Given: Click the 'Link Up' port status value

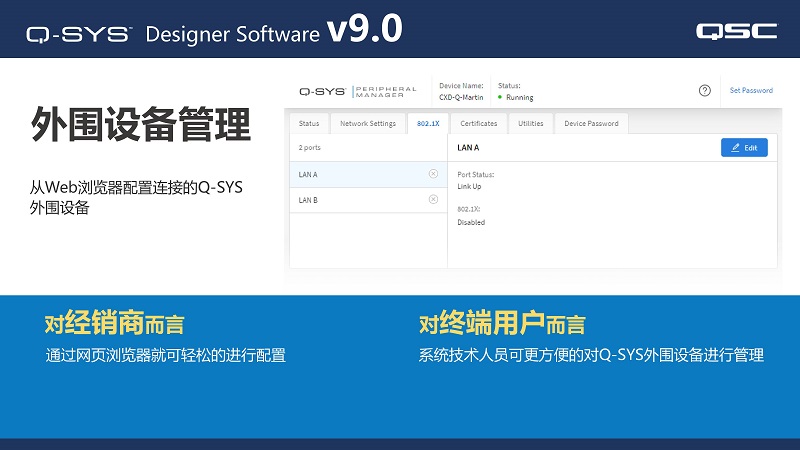Looking at the screenshot, I should (469, 187).
